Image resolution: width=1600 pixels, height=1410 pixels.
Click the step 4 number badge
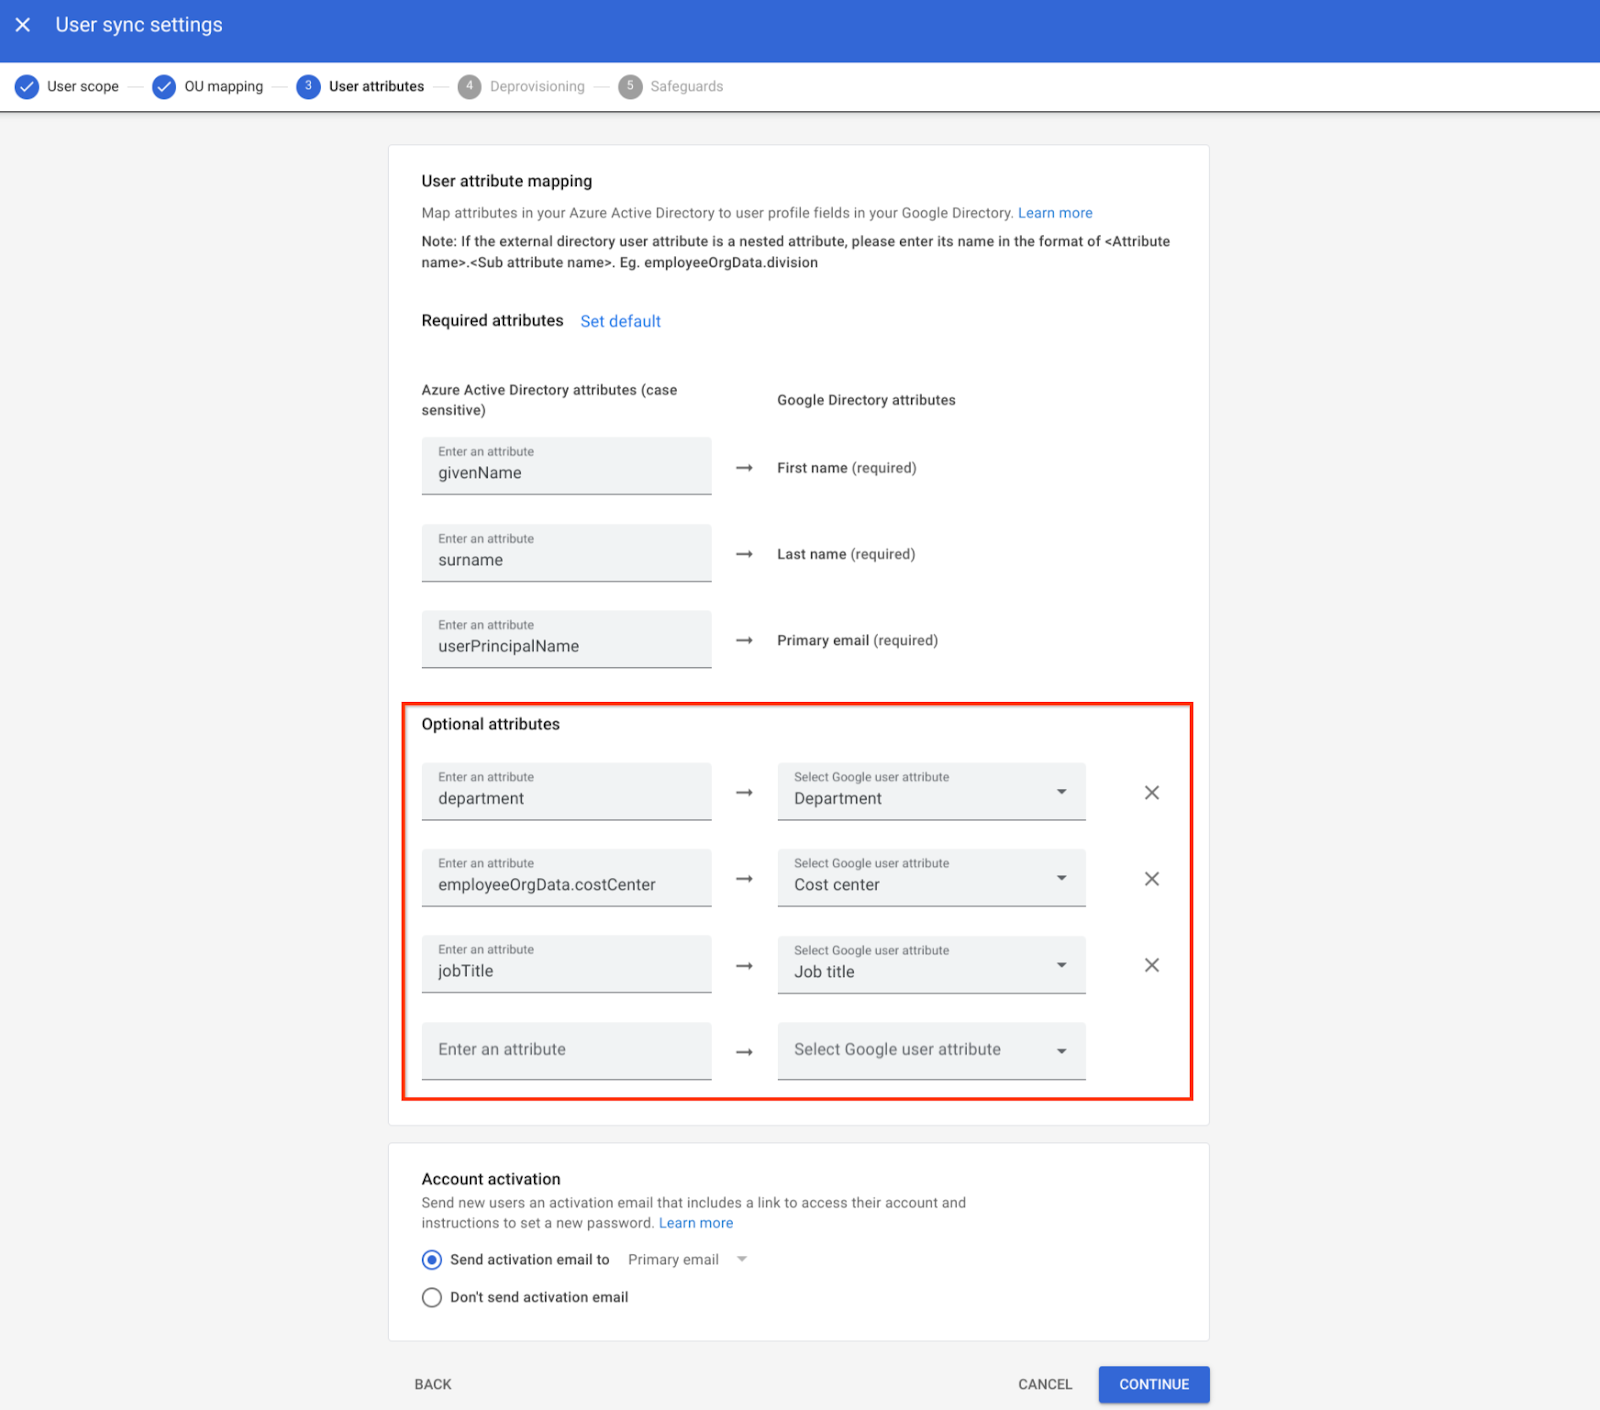click(x=470, y=87)
